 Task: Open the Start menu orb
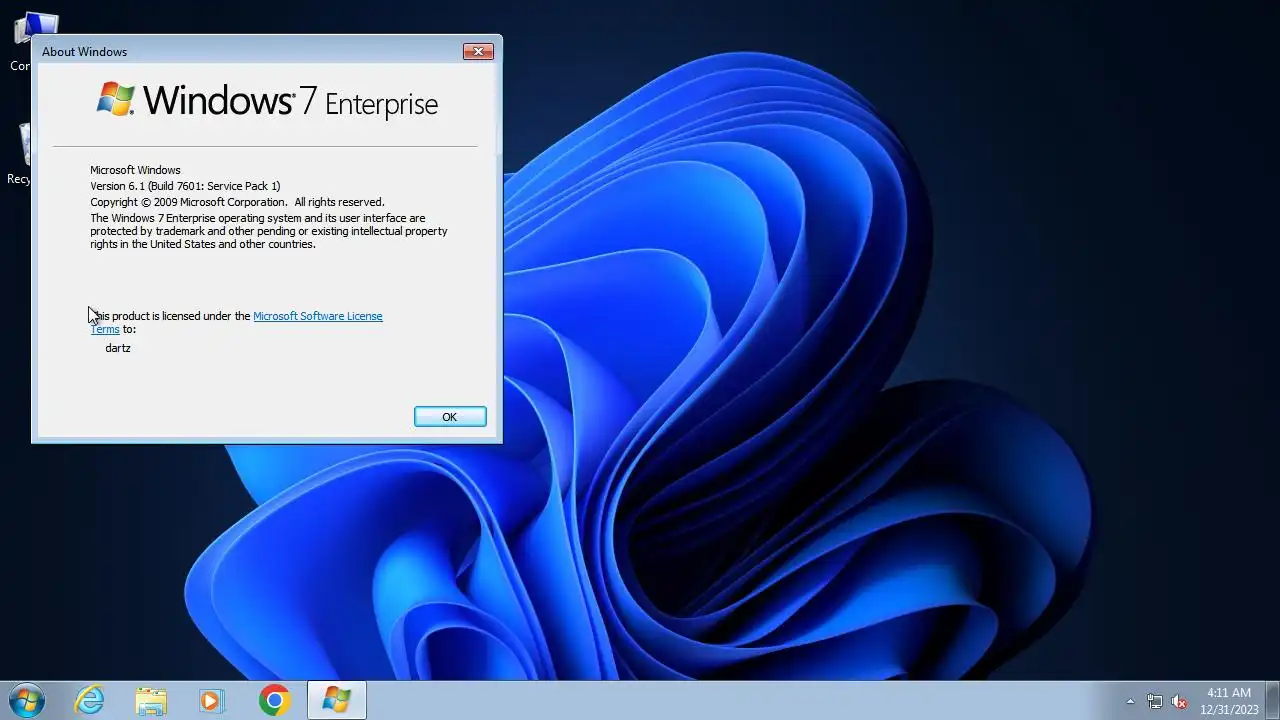[x=26, y=700]
